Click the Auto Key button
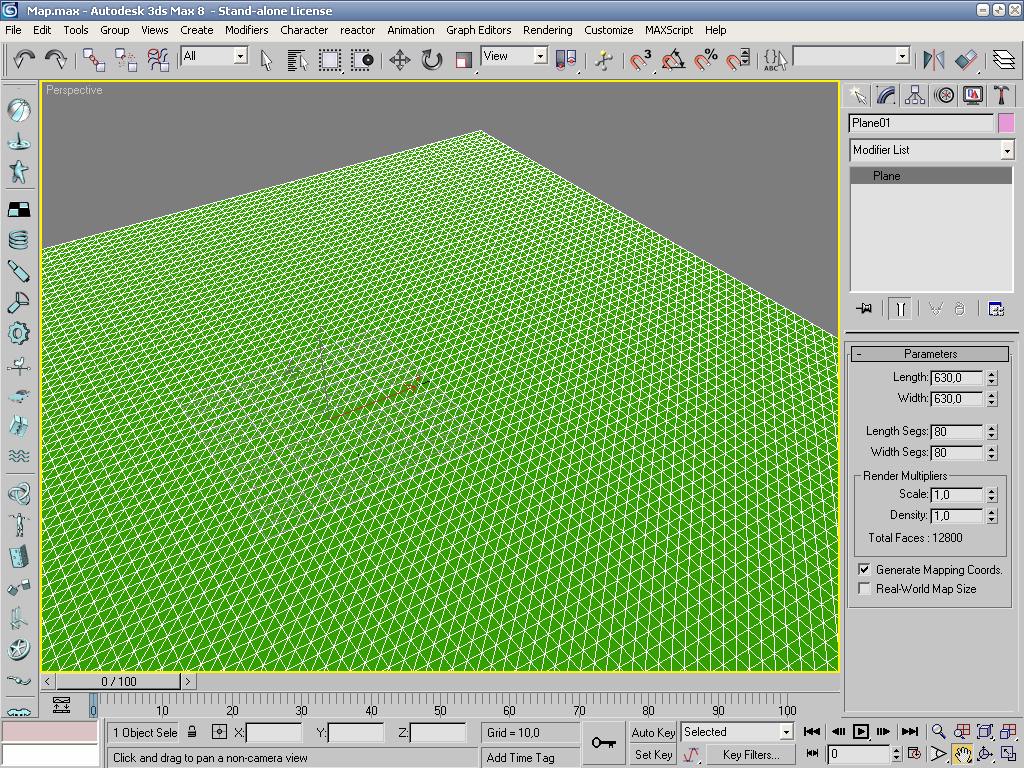Screen dimensions: 1024x768 point(653,732)
